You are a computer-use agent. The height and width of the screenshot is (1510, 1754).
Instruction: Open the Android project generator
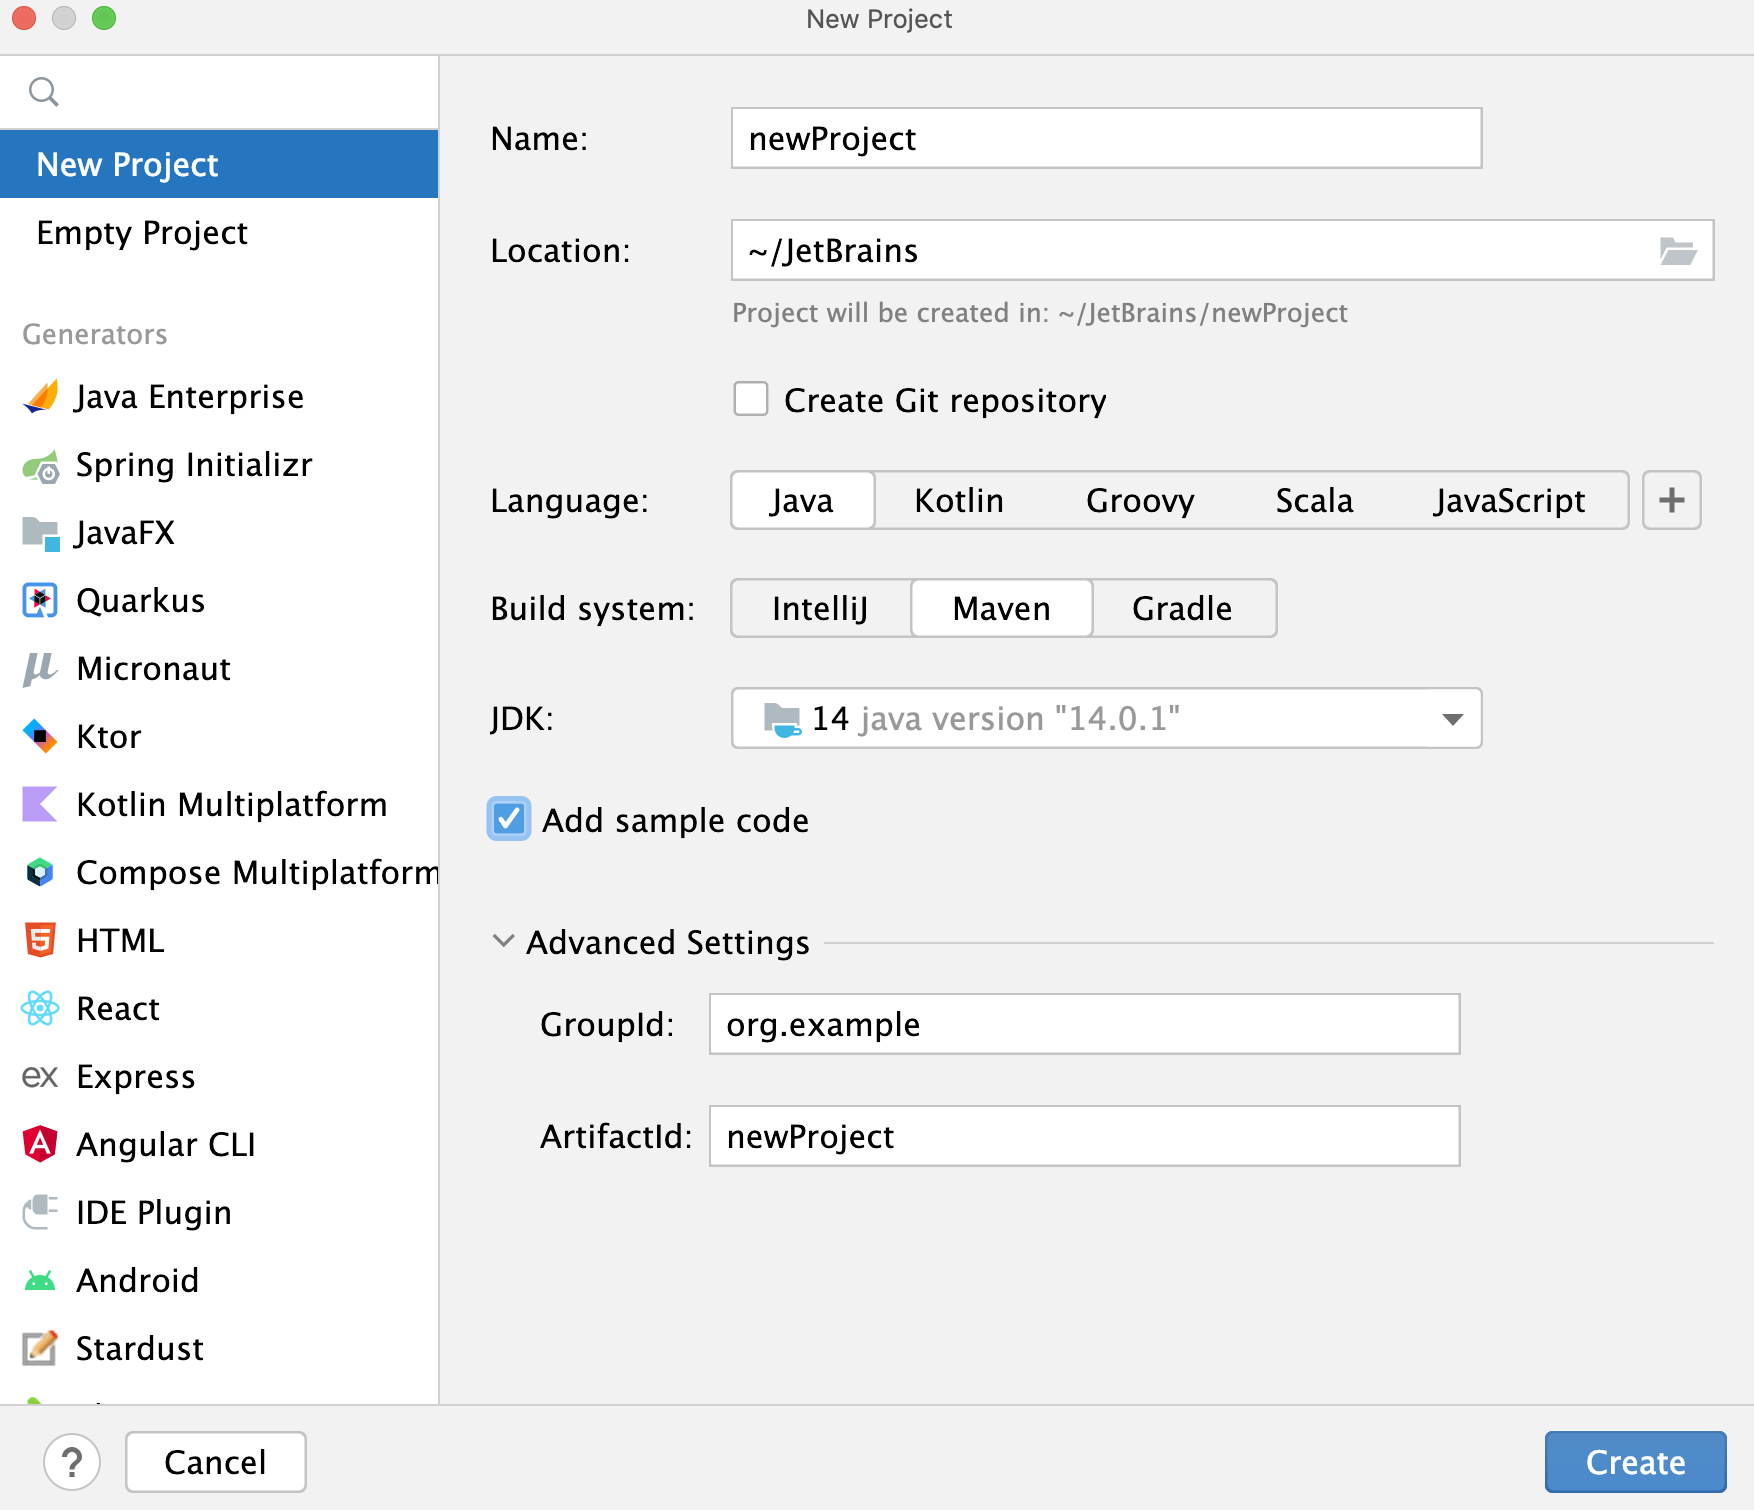coord(138,1280)
